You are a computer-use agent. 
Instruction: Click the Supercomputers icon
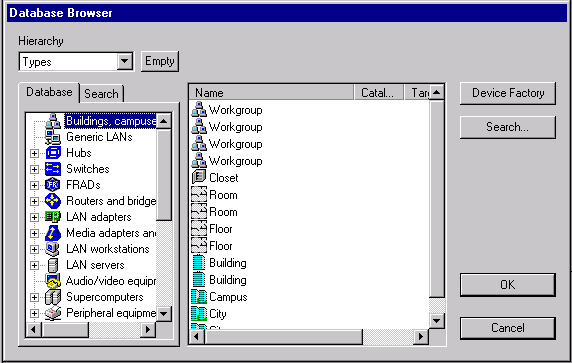pyautogui.click(x=53, y=297)
